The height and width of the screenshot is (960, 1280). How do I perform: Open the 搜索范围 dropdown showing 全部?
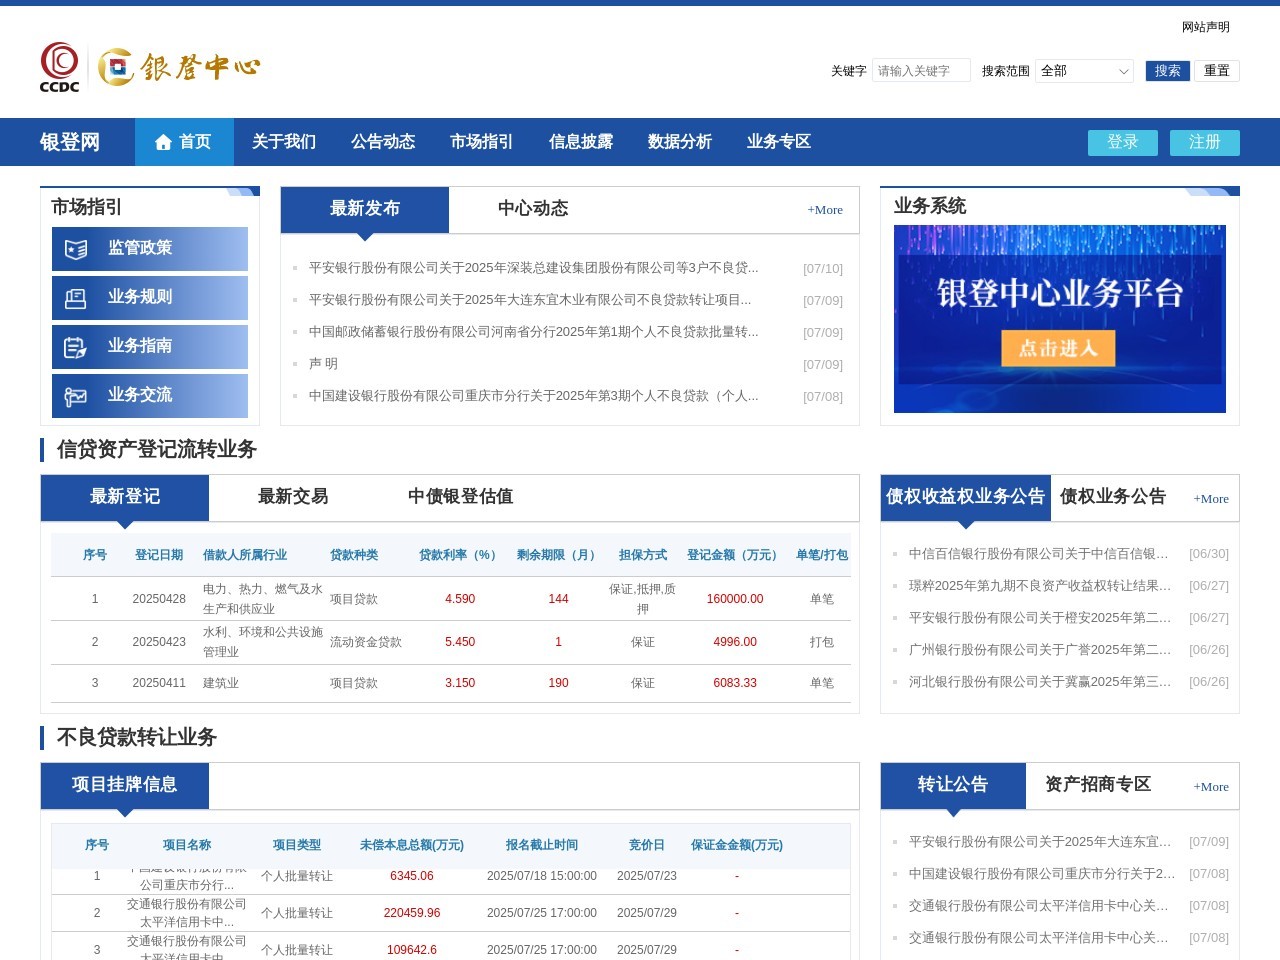1084,71
